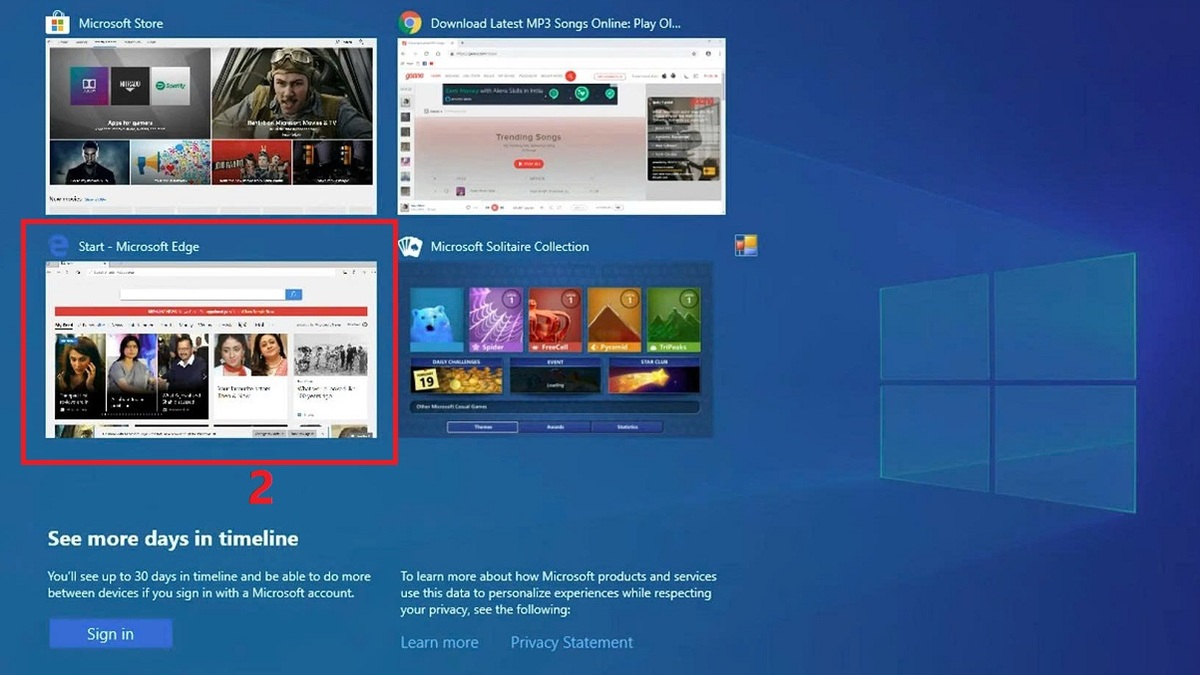Click the Solitaire playing cards icon
The width and height of the screenshot is (1200, 675).
[409, 246]
